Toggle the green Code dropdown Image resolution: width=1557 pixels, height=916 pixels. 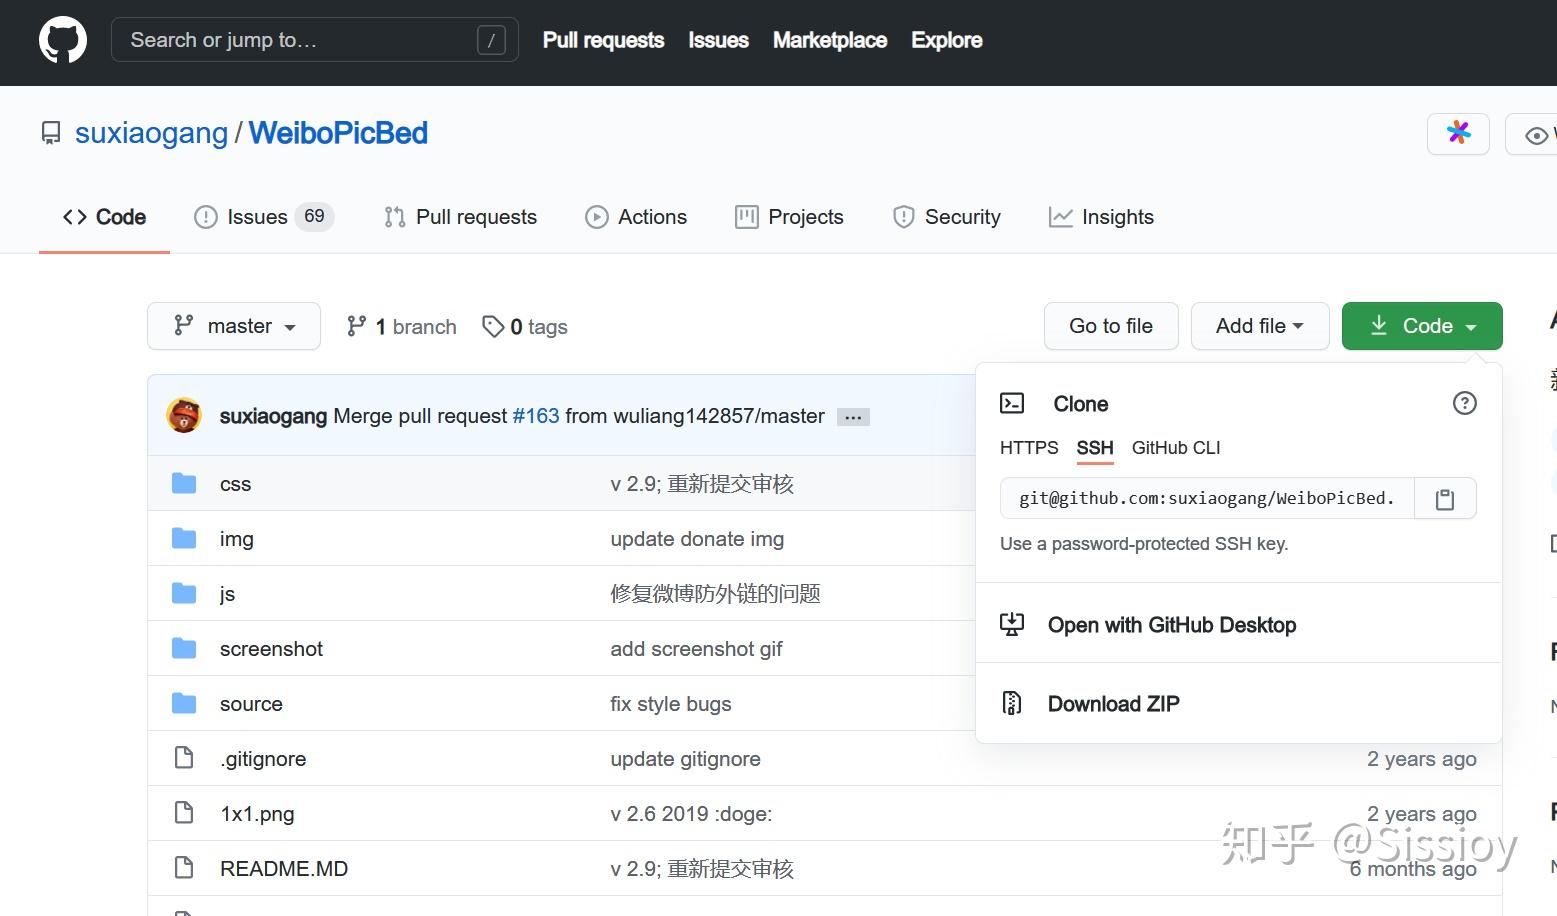[1421, 326]
